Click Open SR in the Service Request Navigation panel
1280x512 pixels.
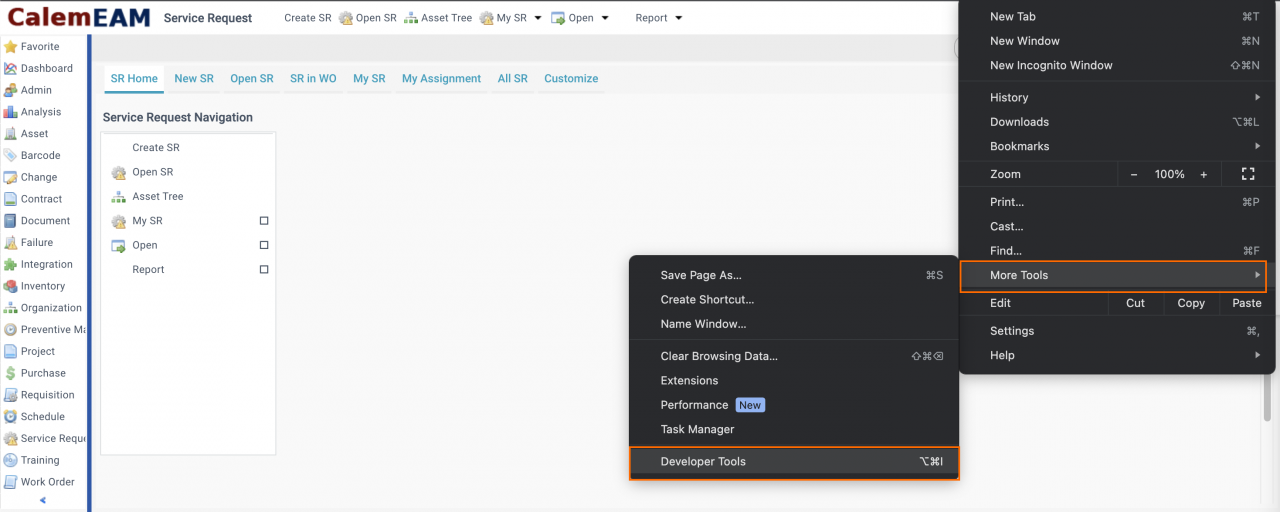point(152,172)
